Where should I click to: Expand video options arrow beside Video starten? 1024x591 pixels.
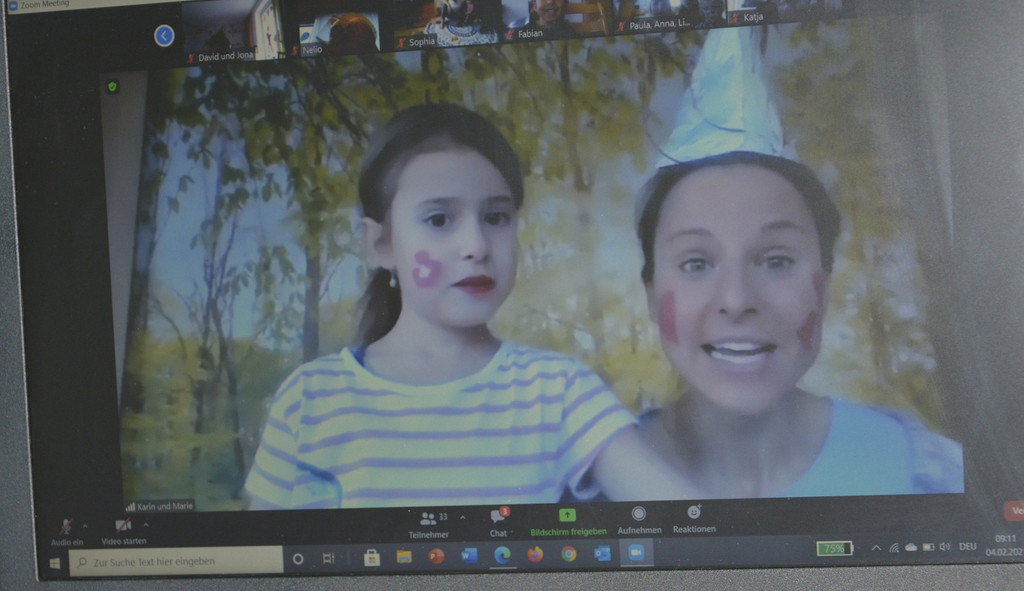pos(146,524)
